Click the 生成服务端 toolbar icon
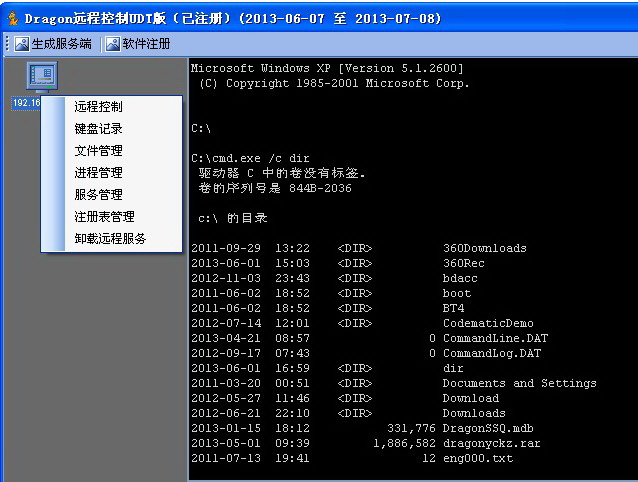The width and height of the screenshot is (638, 482). (x=22, y=44)
